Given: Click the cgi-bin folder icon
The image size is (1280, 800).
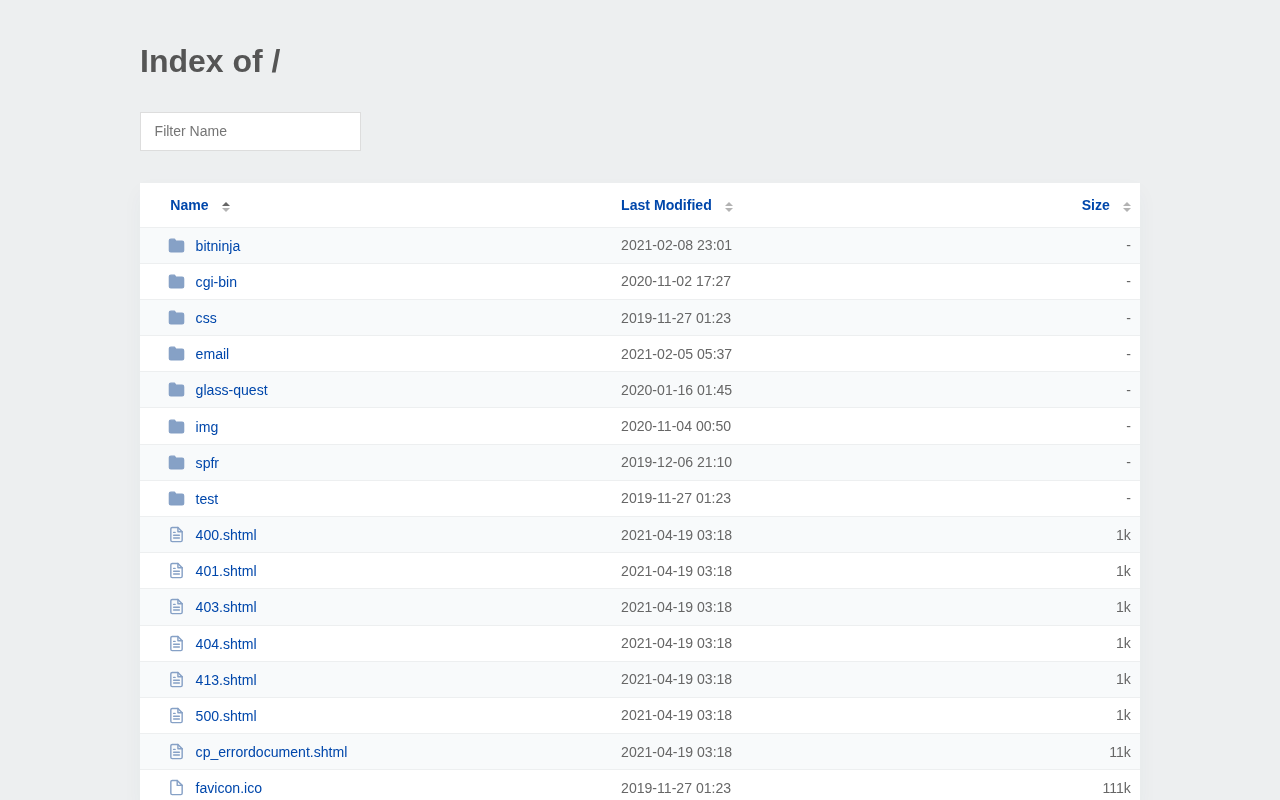Looking at the screenshot, I should click(x=176, y=282).
